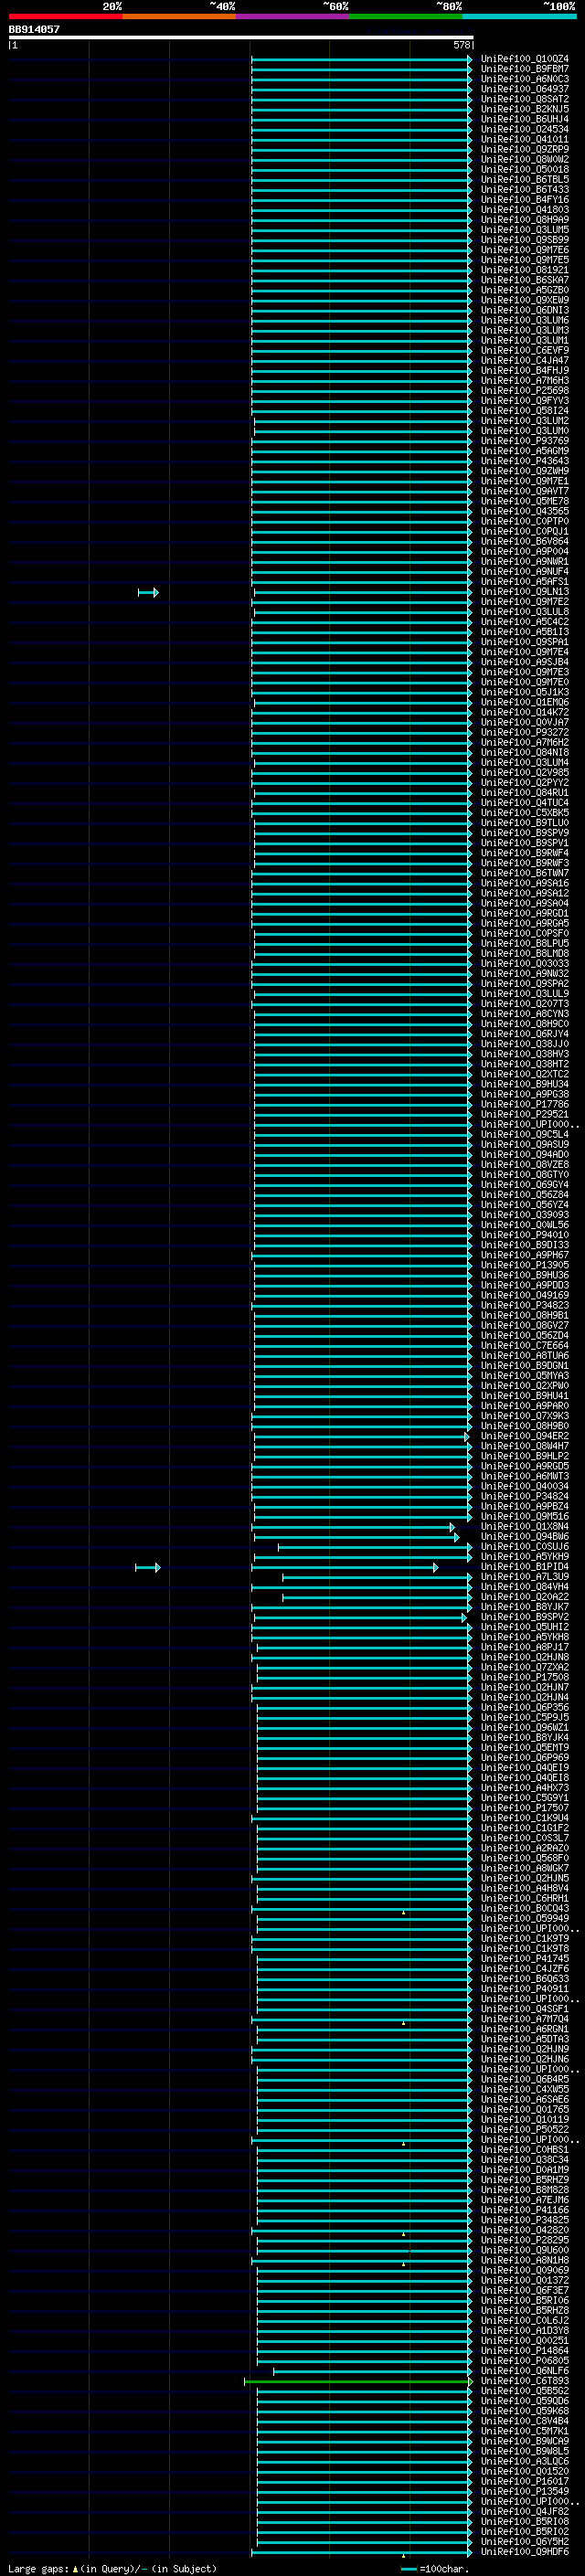Select UniRef100_Q9HDF6 label
Viewport: 585px width, 2576px height.
coord(525,2552)
